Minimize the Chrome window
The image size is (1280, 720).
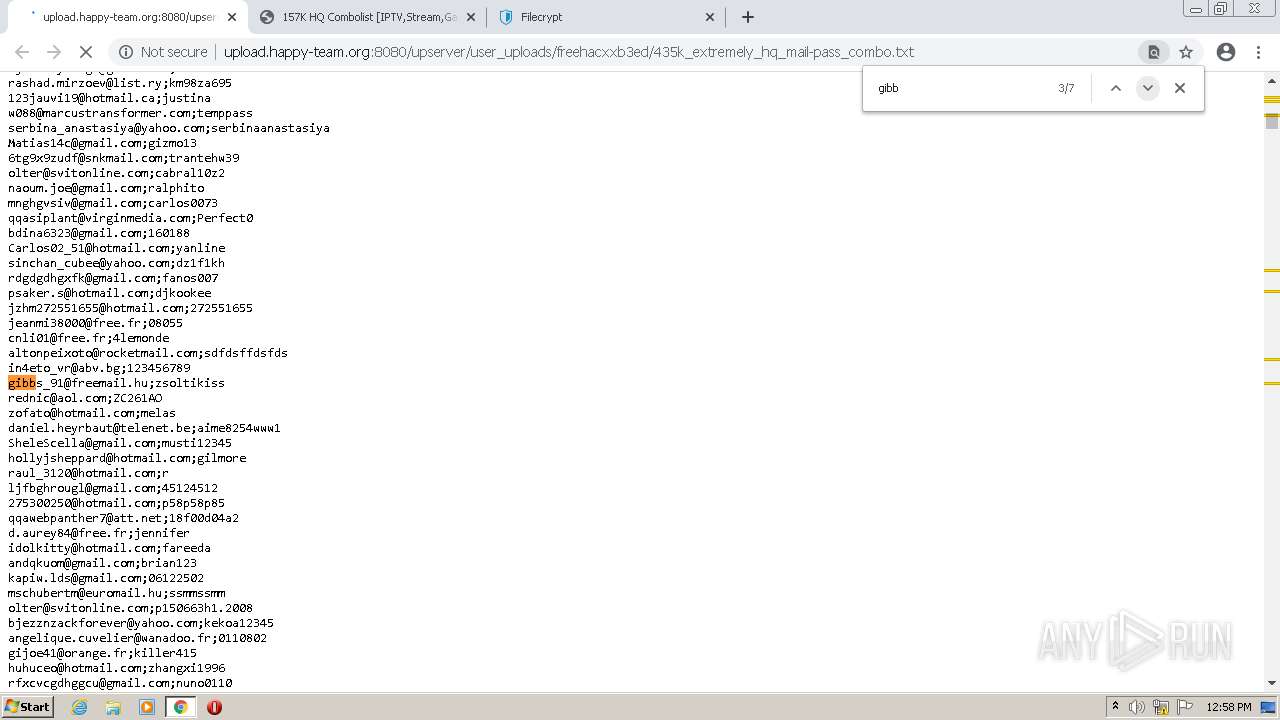pyautogui.click(x=1195, y=9)
